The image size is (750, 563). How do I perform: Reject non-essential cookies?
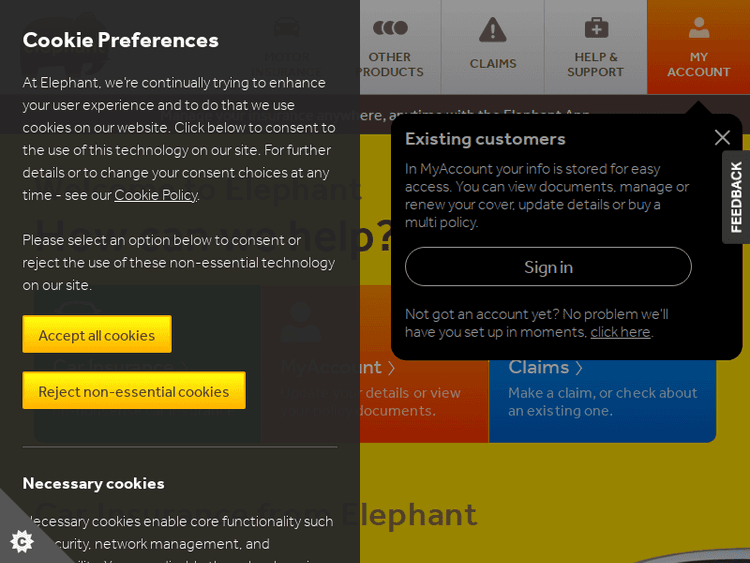134,391
